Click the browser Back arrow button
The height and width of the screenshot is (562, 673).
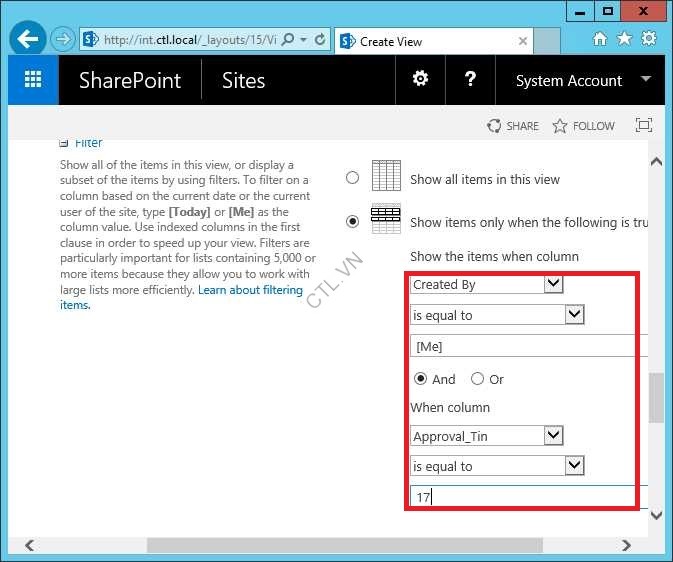(28, 40)
